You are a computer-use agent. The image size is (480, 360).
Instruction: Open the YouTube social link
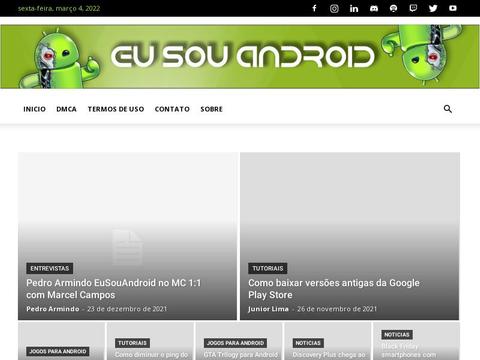453,8
